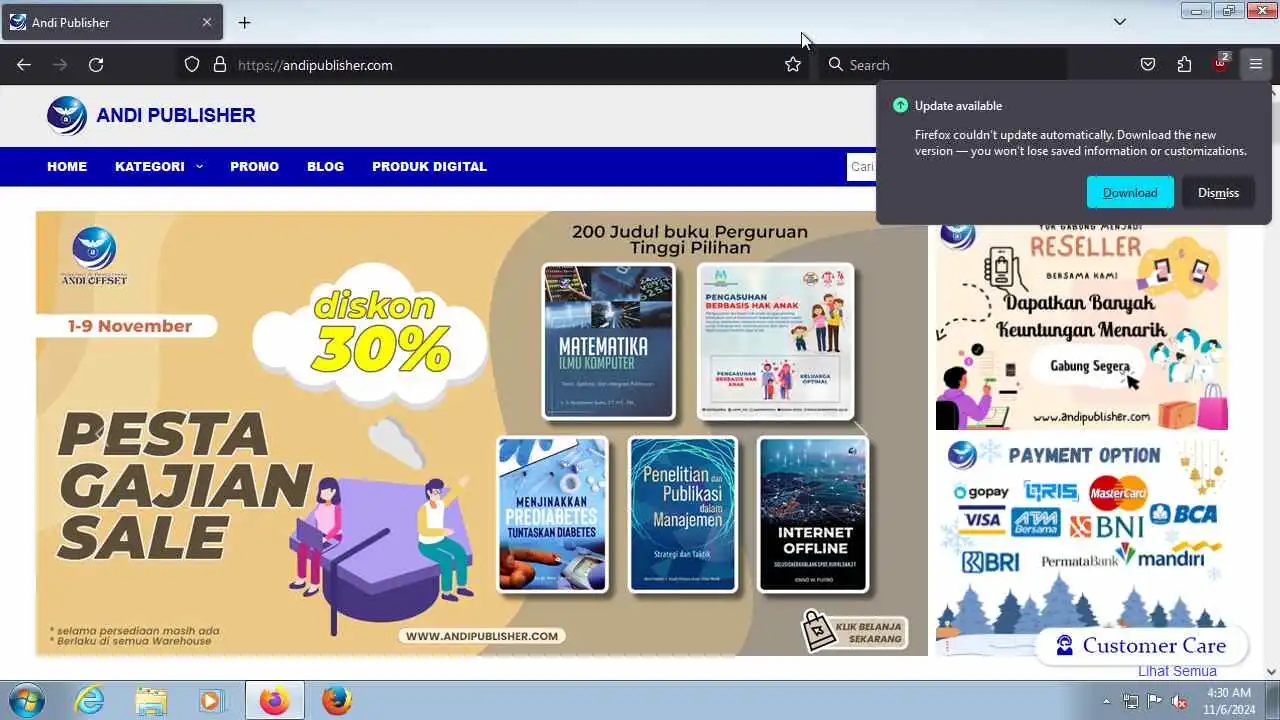
Task: Dismiss the Firefox update notification
Action: 1218,192
